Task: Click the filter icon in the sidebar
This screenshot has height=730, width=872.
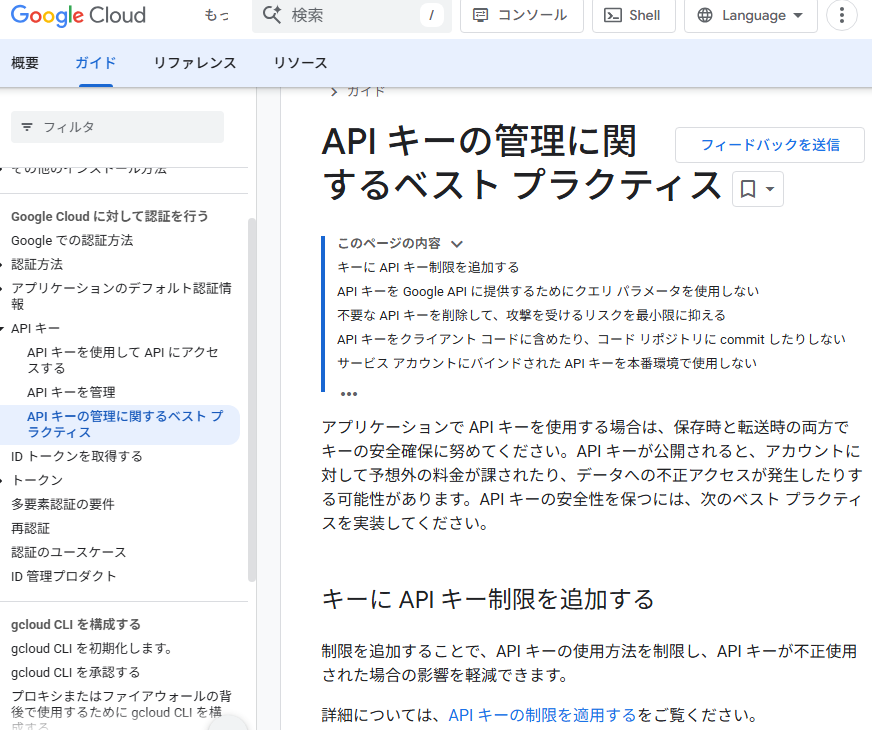Action: pos(27,127)
